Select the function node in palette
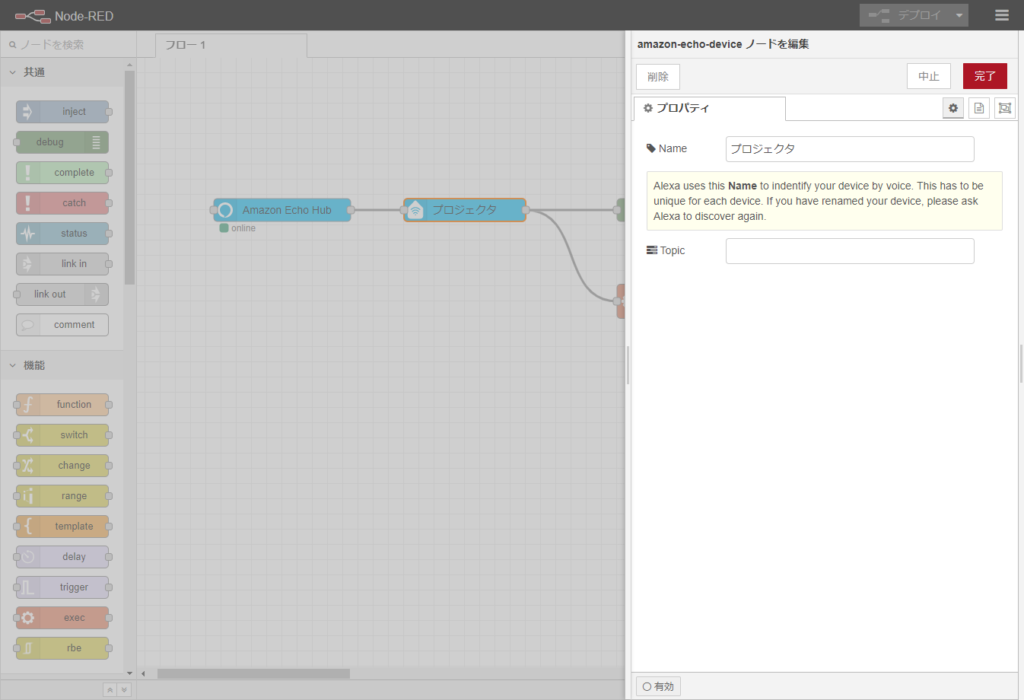The height and width of the screenshot is (700, 1024). 62,405
